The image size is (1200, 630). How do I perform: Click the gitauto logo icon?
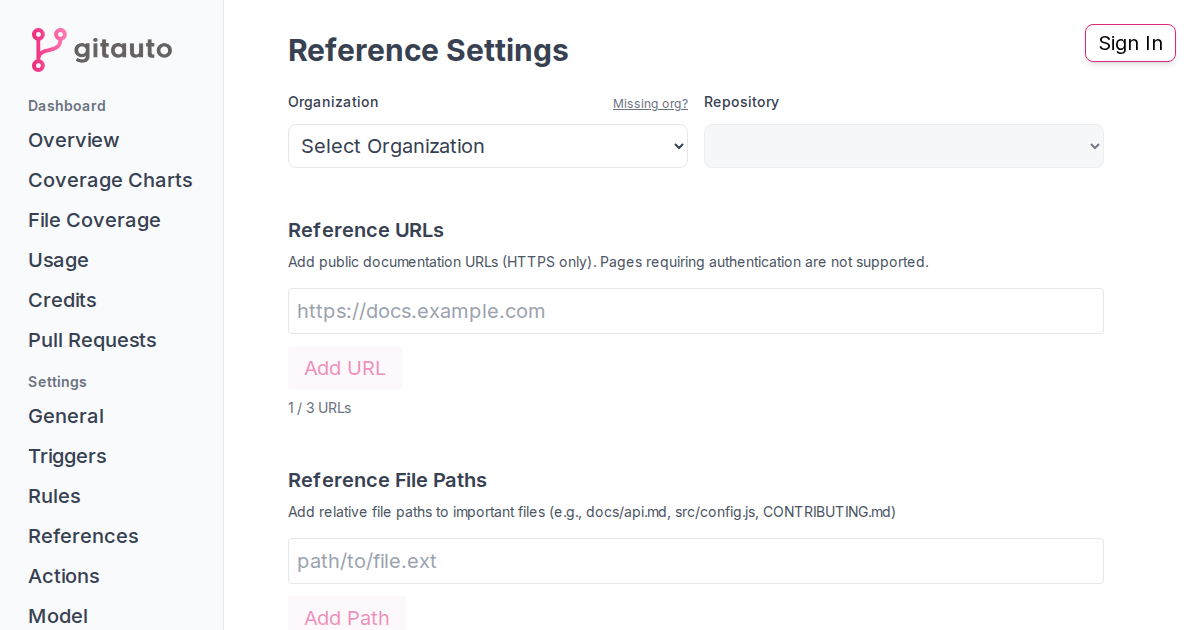(x=48, y=50)
